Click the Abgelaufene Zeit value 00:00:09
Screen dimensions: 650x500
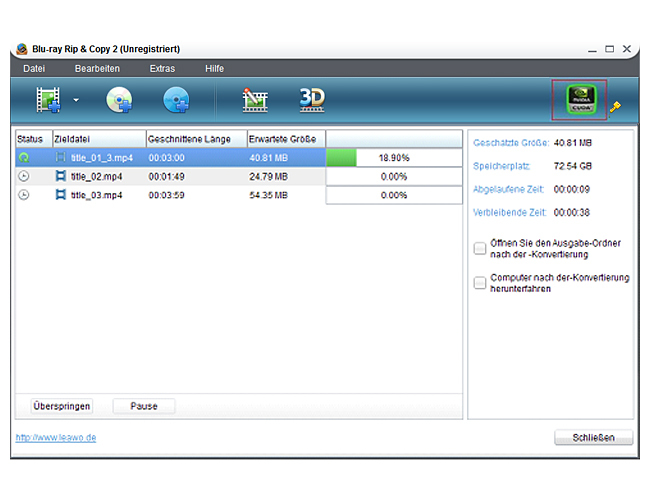tap(572, 189)
